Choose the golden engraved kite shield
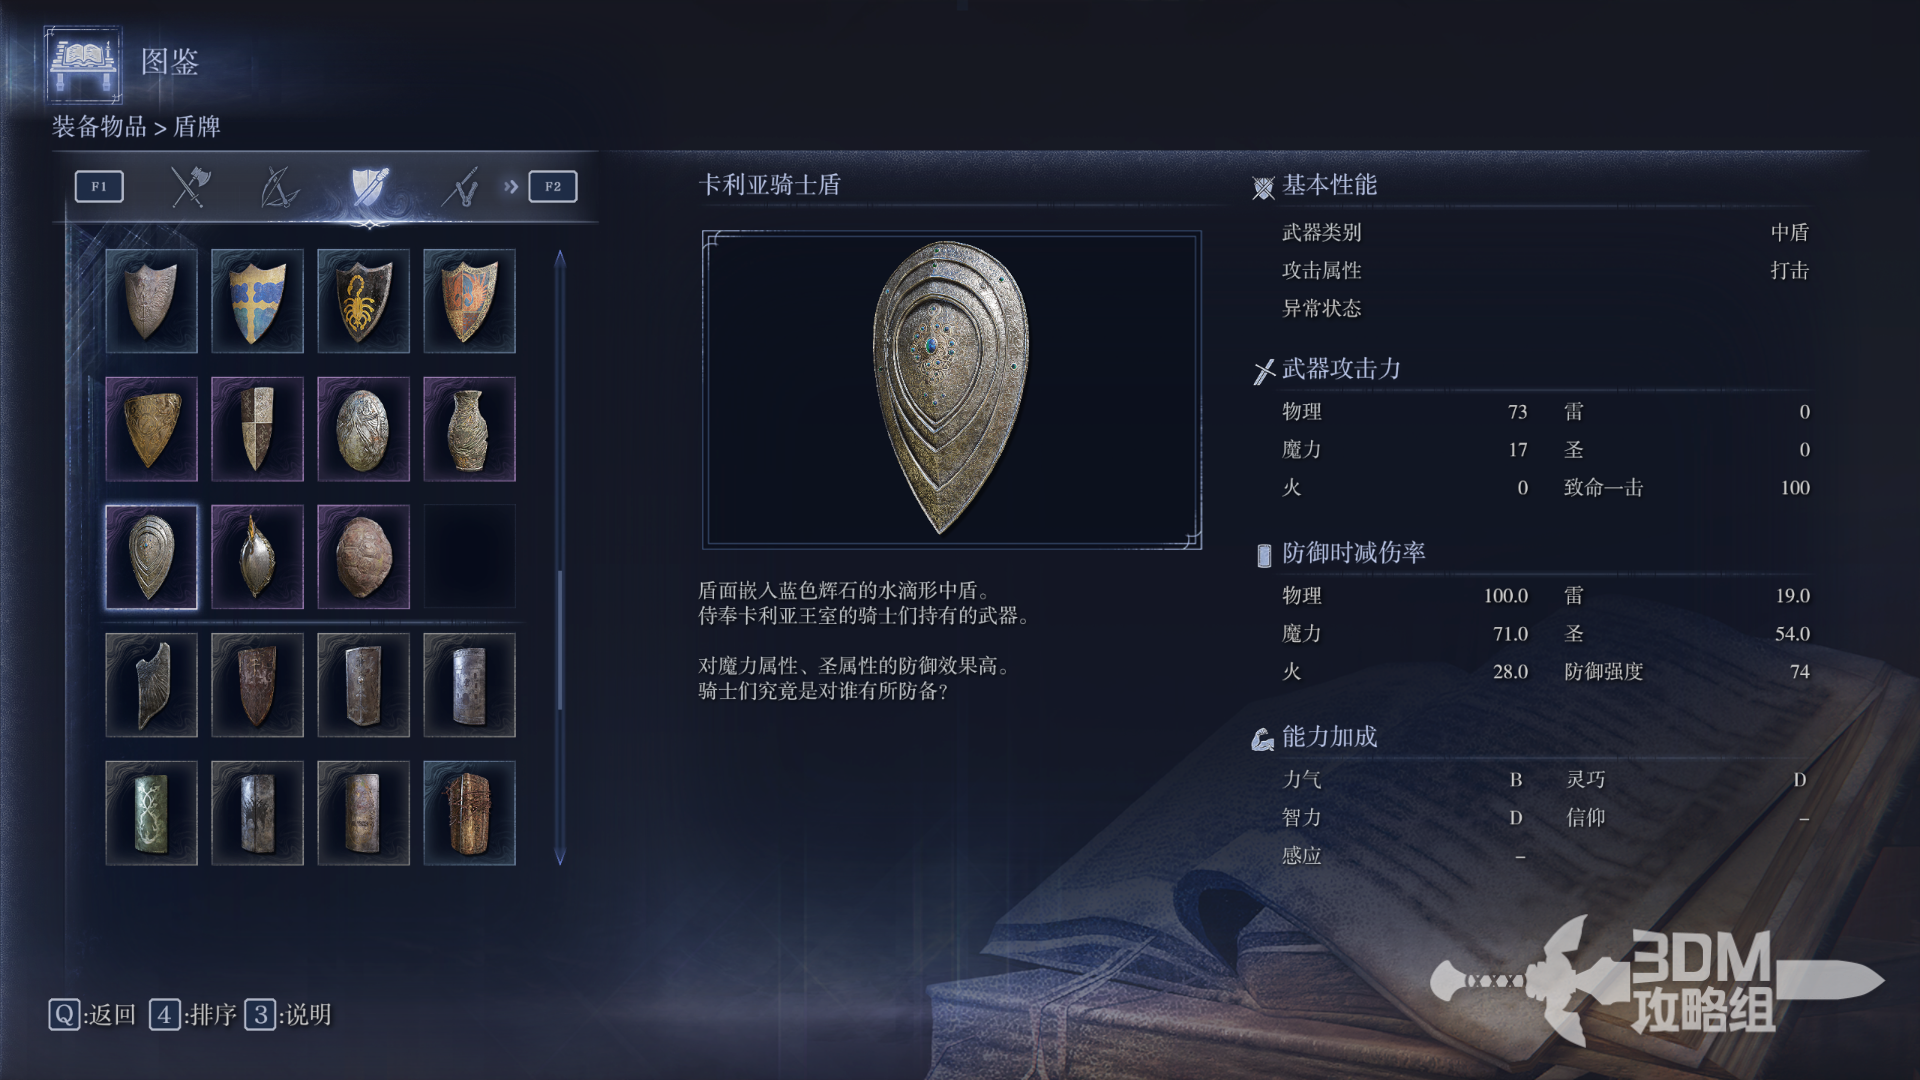 tap(151, 429)
